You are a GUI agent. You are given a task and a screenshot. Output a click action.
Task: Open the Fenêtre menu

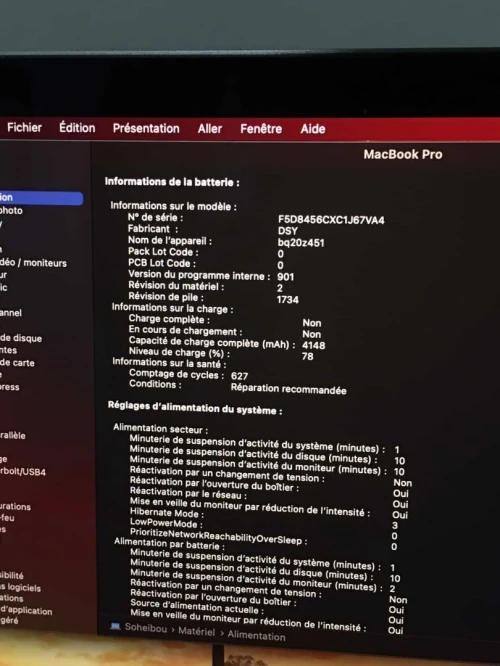pos(261,129)
